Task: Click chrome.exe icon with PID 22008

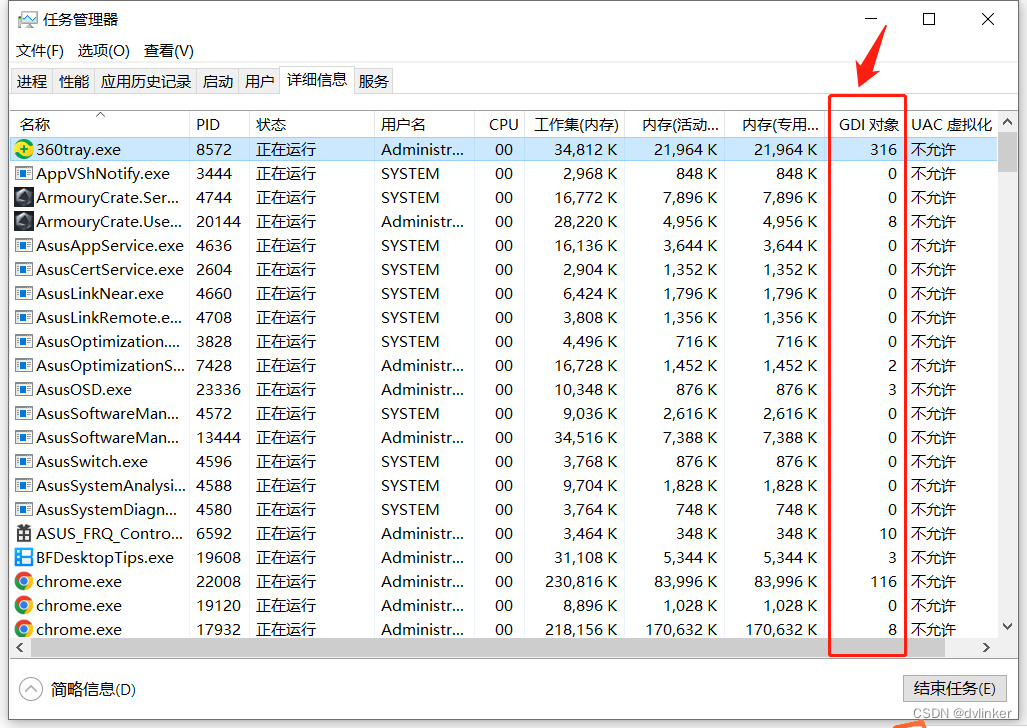Action: click(x=24, y=581)
